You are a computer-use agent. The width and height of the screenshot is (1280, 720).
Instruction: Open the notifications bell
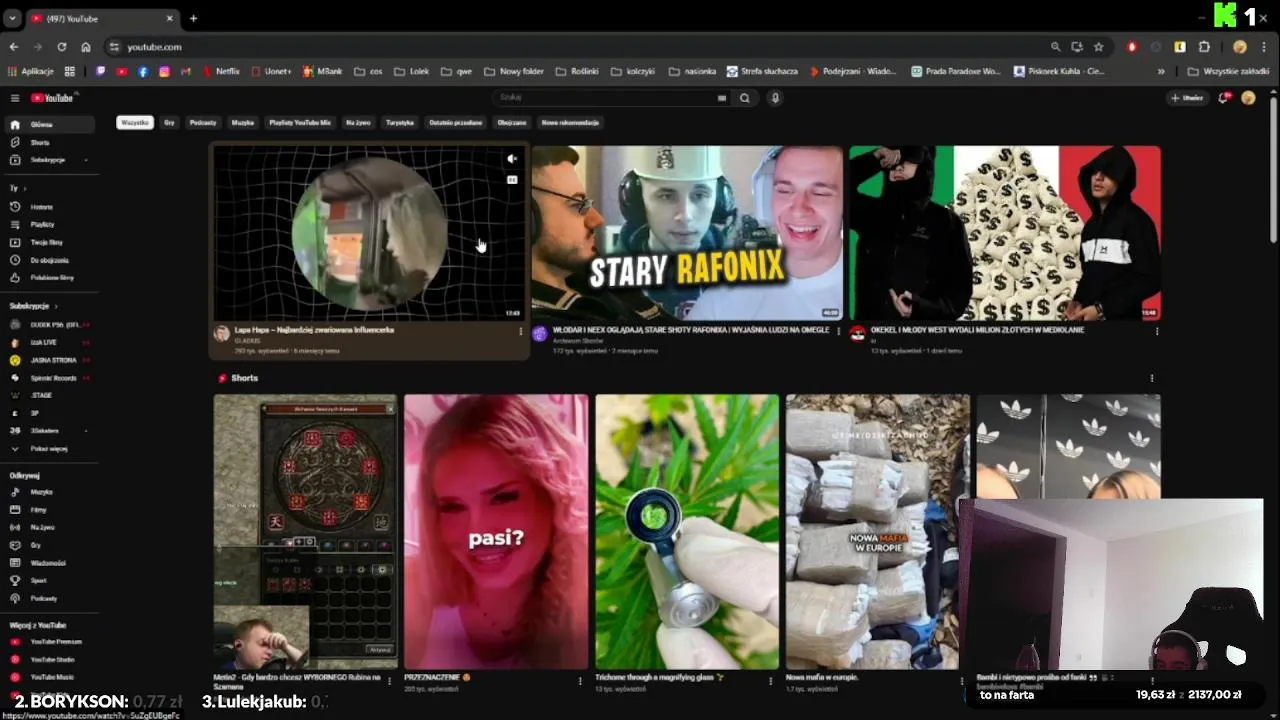[x=1223, y=98]
